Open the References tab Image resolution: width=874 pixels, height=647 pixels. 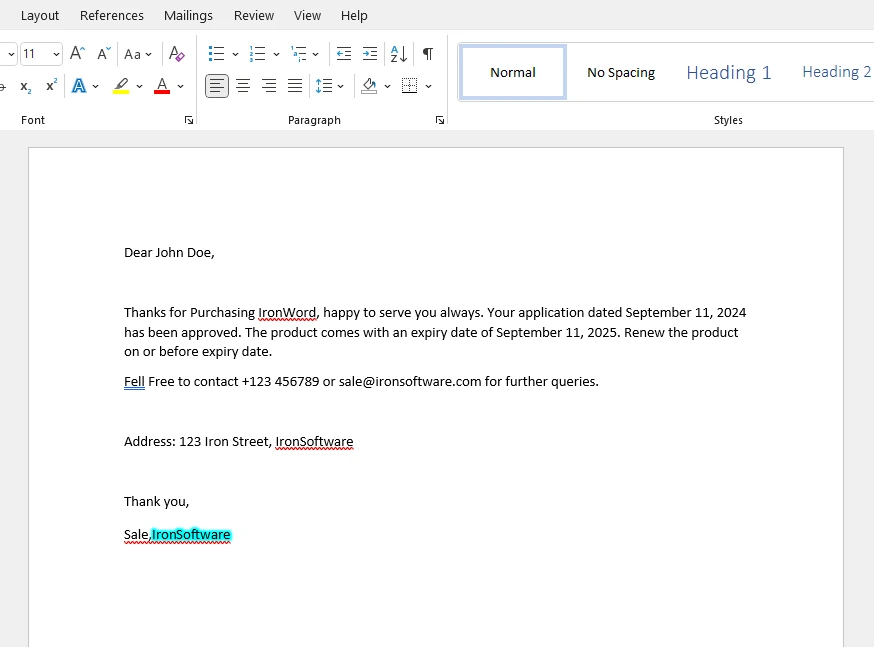click(112, 15)
